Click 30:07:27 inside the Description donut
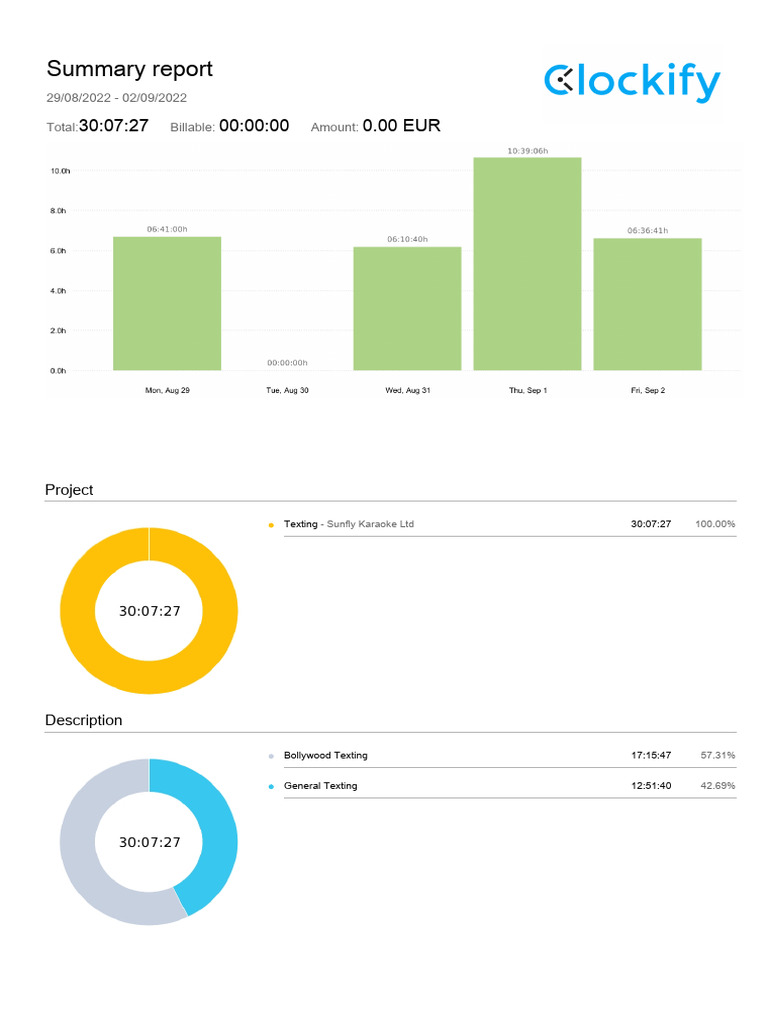The image size is (768, 1024). [x=150, y=842]
